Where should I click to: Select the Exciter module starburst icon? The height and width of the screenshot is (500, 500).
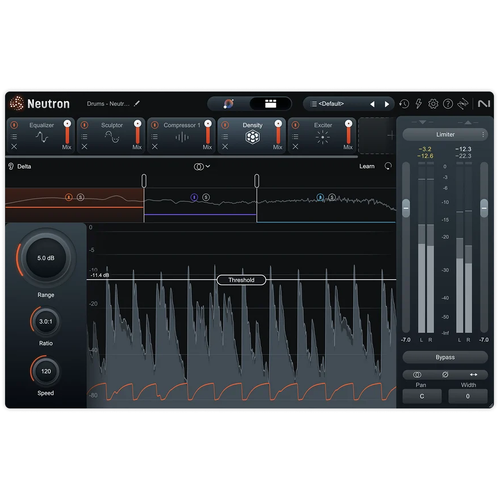coord(322,137)
